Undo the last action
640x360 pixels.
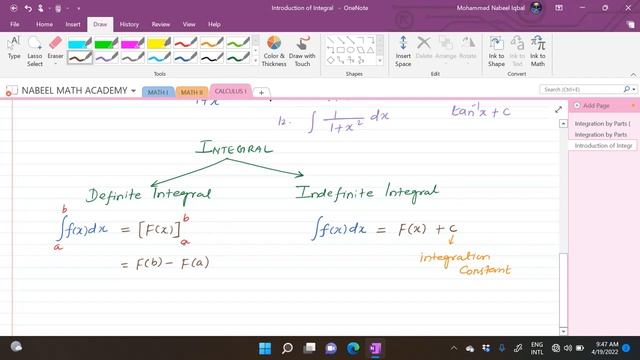[x=28, y=8]
